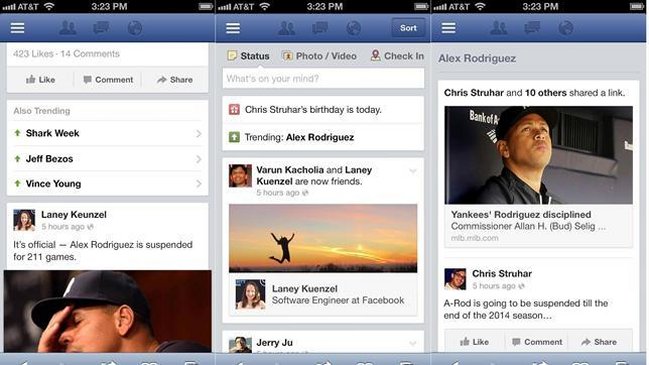Tap the Sort button
This screenshot has height=365, width=649.
point(408,28)
